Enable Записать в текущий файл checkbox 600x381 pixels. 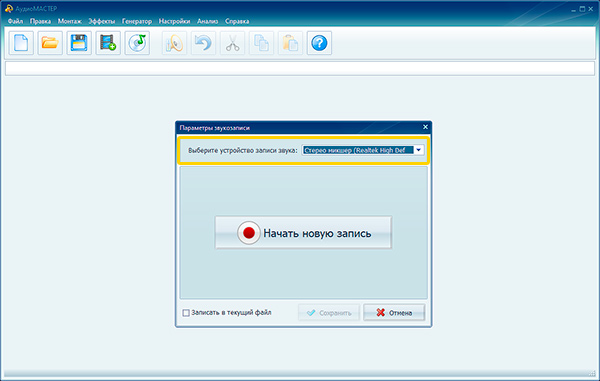coord(186,313)
